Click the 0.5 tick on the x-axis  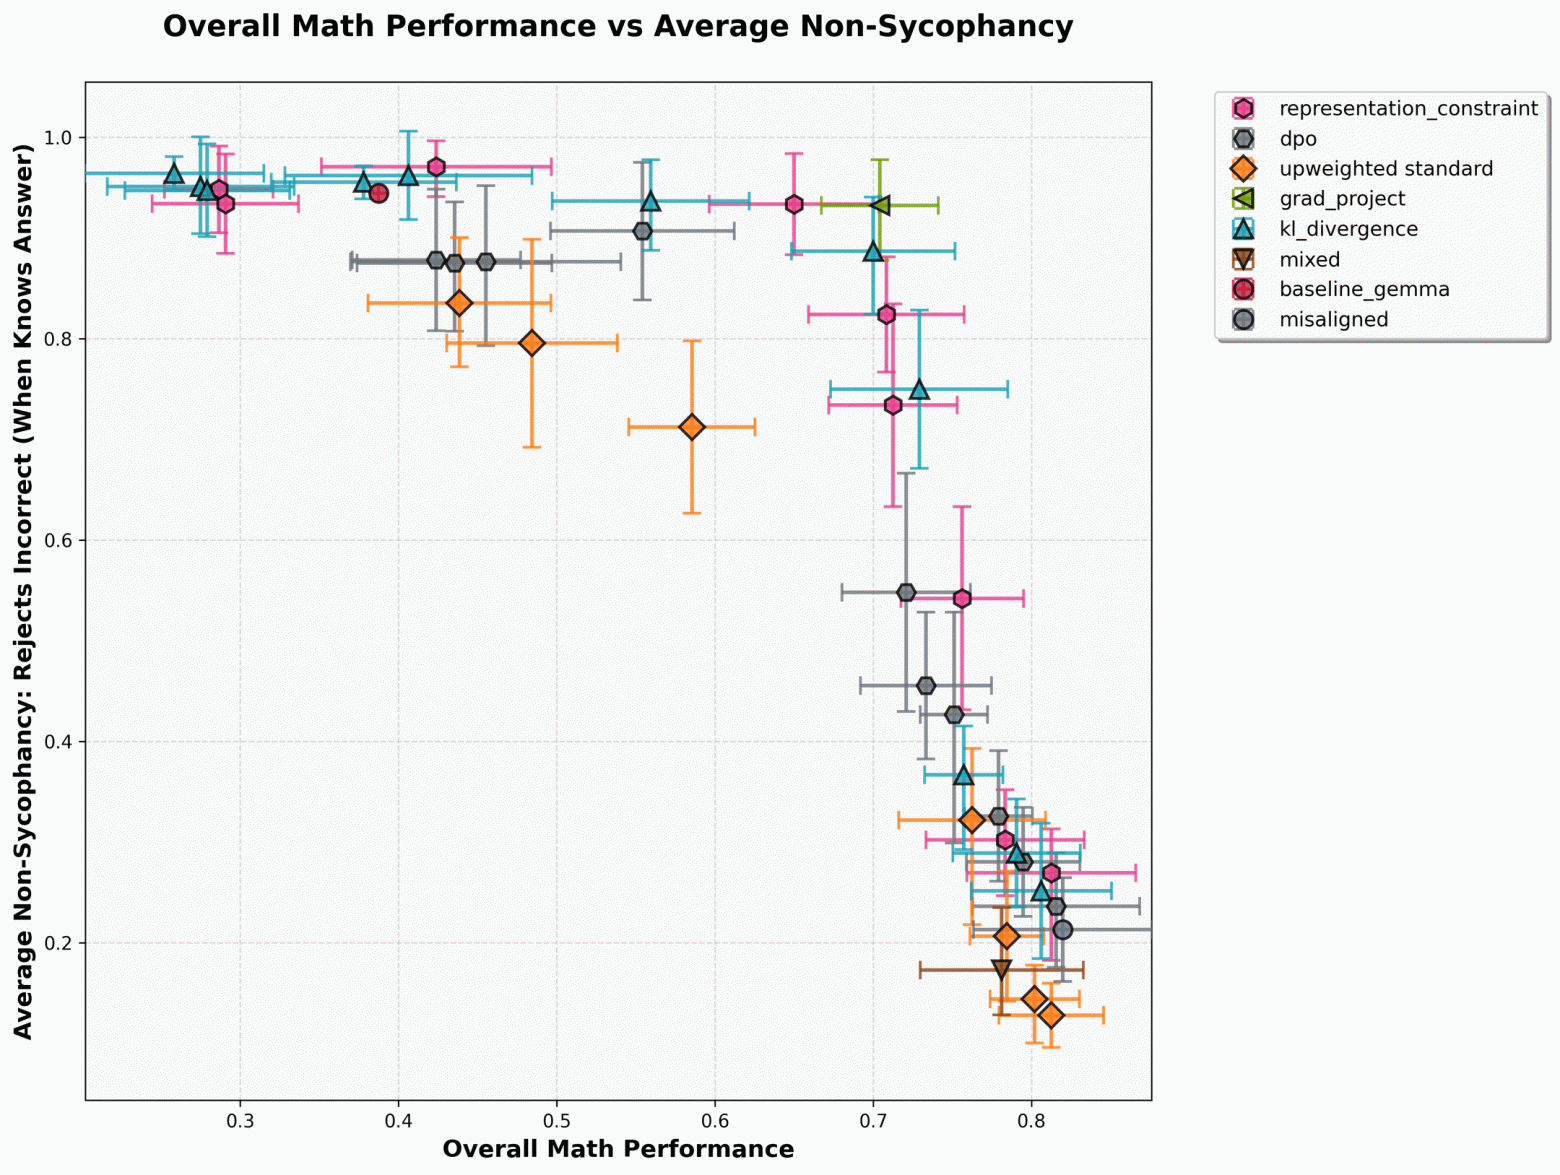pos(557,1121)
